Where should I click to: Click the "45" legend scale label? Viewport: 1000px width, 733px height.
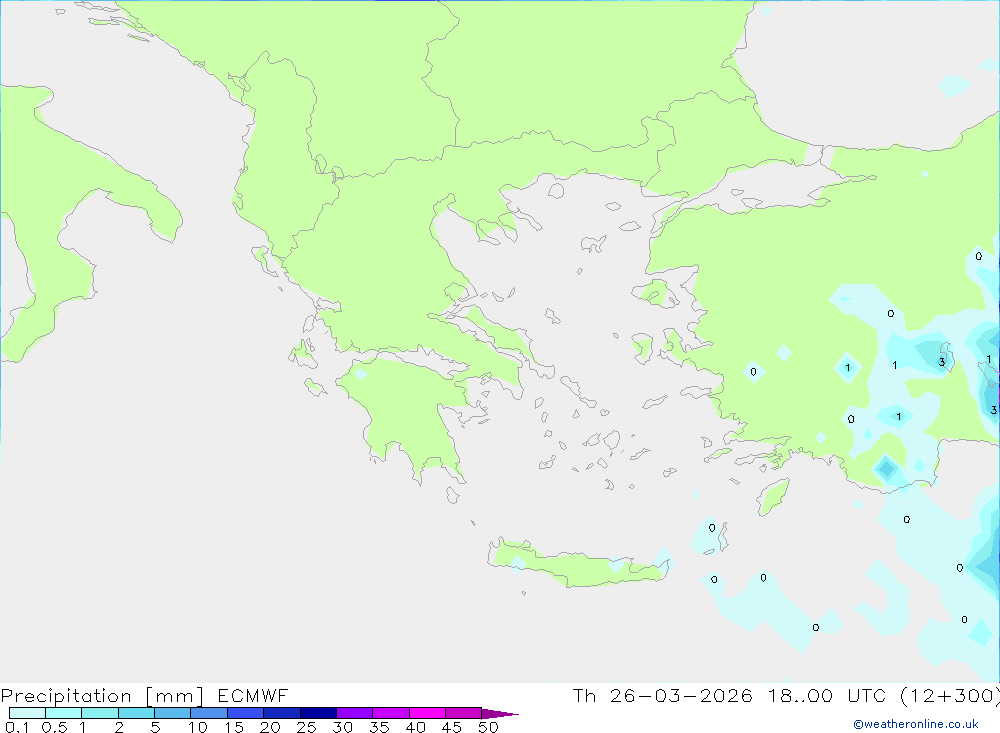point(452,727)
